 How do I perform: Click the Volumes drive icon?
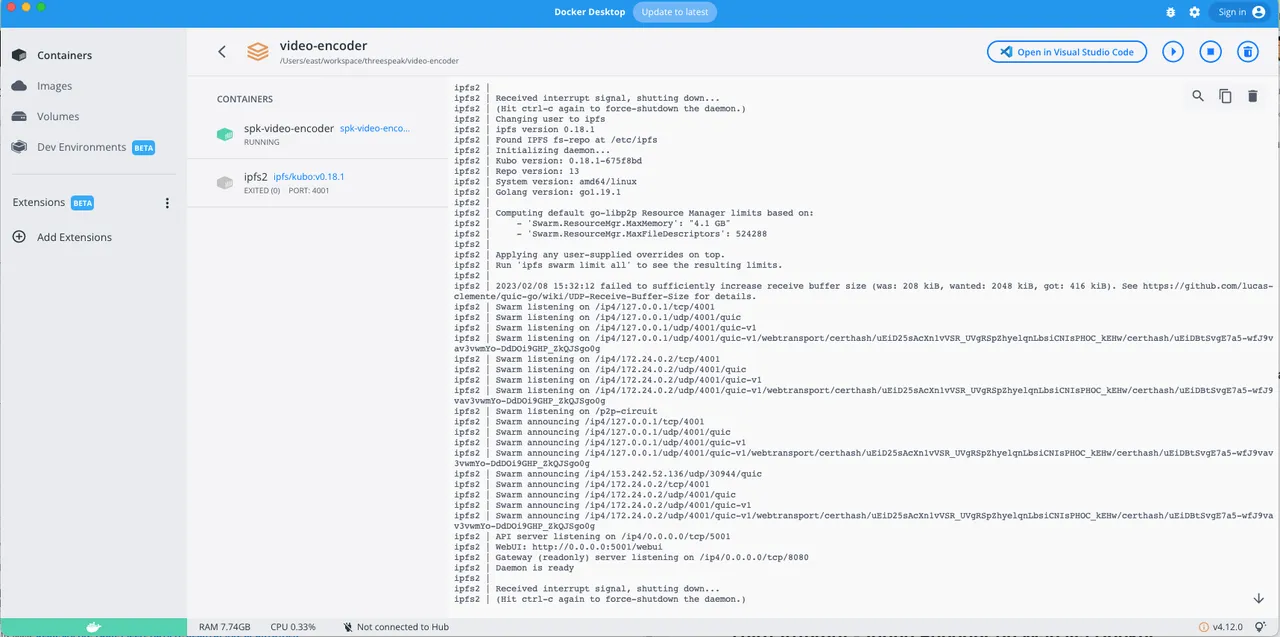click(19, 116)
